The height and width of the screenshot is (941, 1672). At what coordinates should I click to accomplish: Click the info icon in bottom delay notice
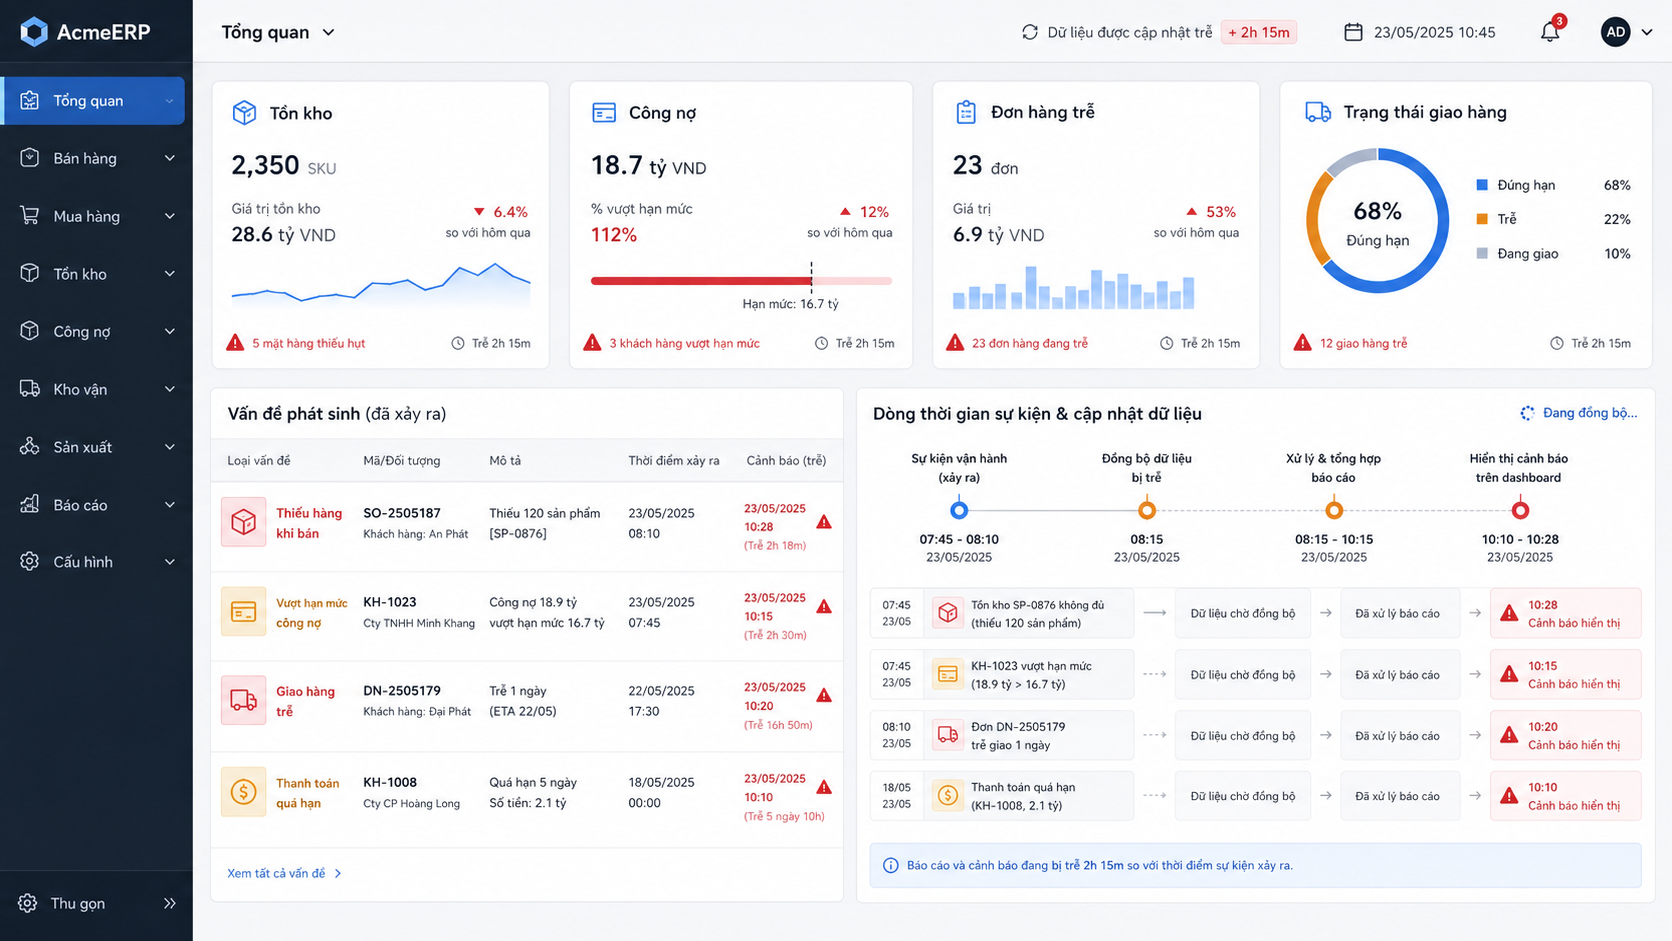(x=890, y=865)
